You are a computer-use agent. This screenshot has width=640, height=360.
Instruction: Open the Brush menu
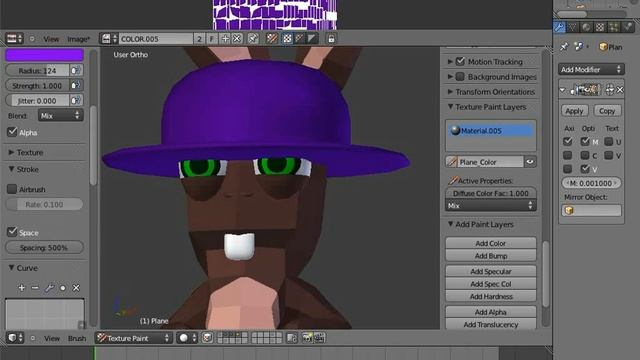click(77, 338)
